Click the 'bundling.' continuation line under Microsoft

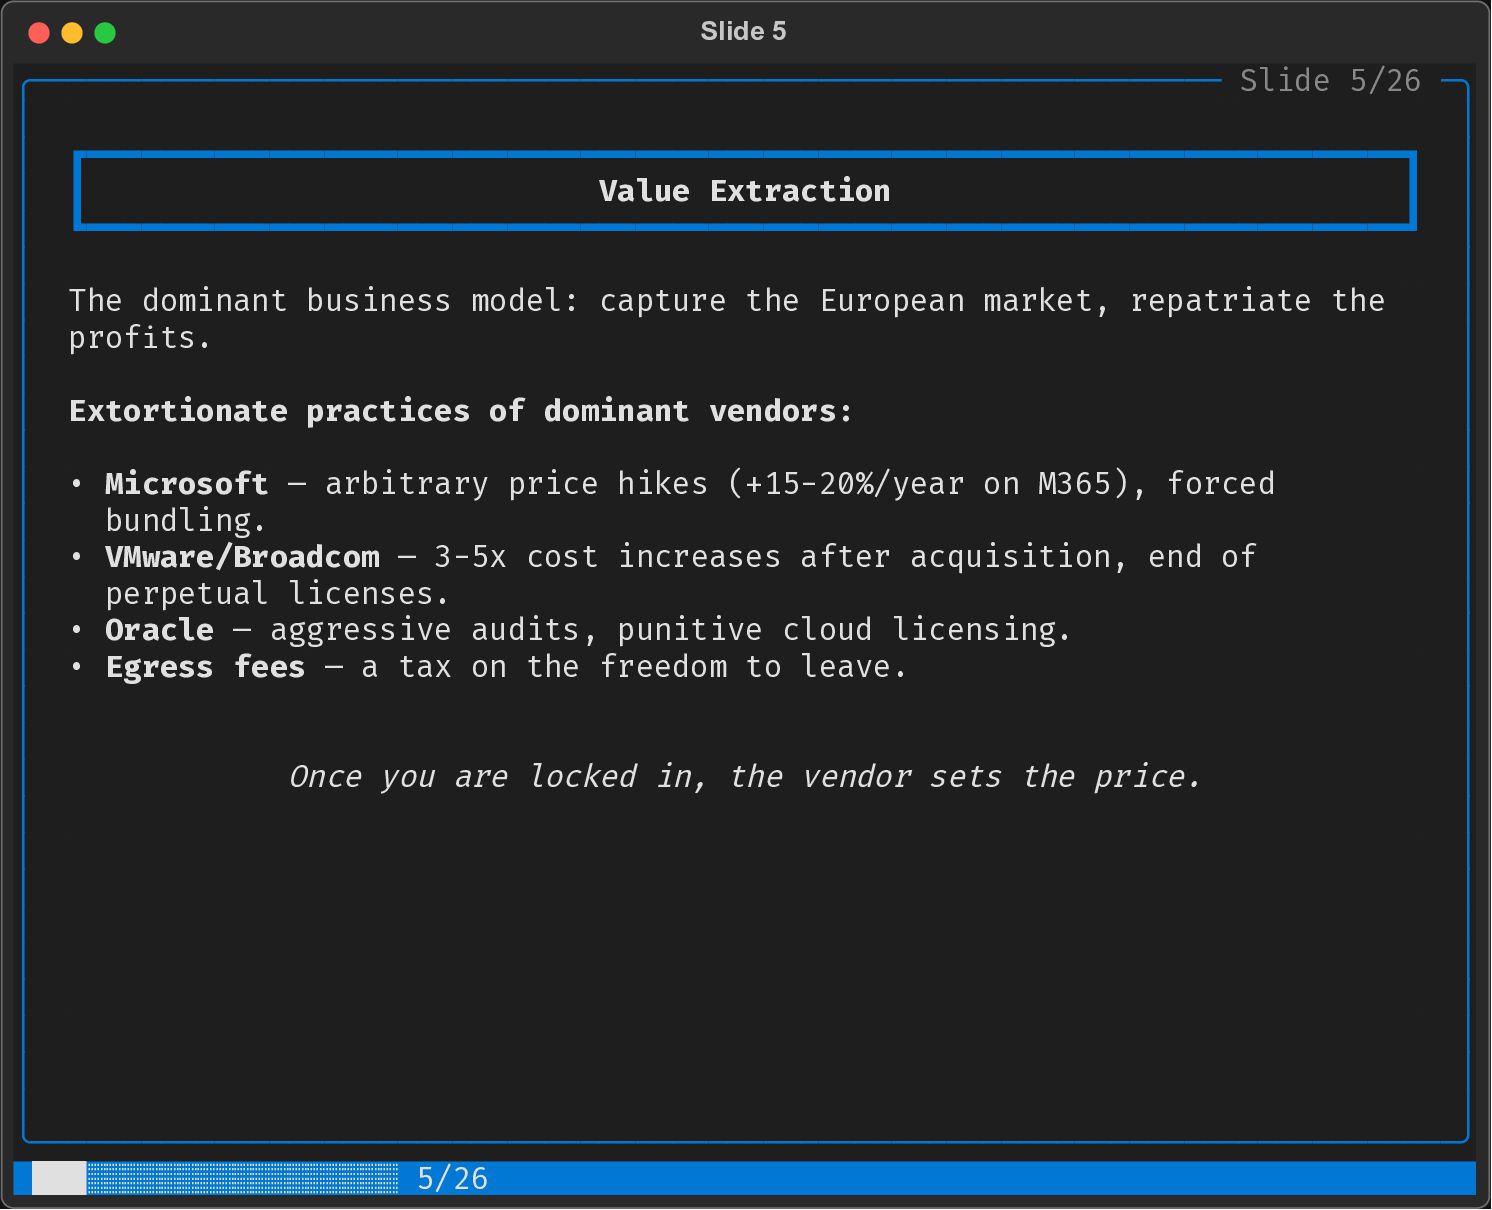click(186, 521)
